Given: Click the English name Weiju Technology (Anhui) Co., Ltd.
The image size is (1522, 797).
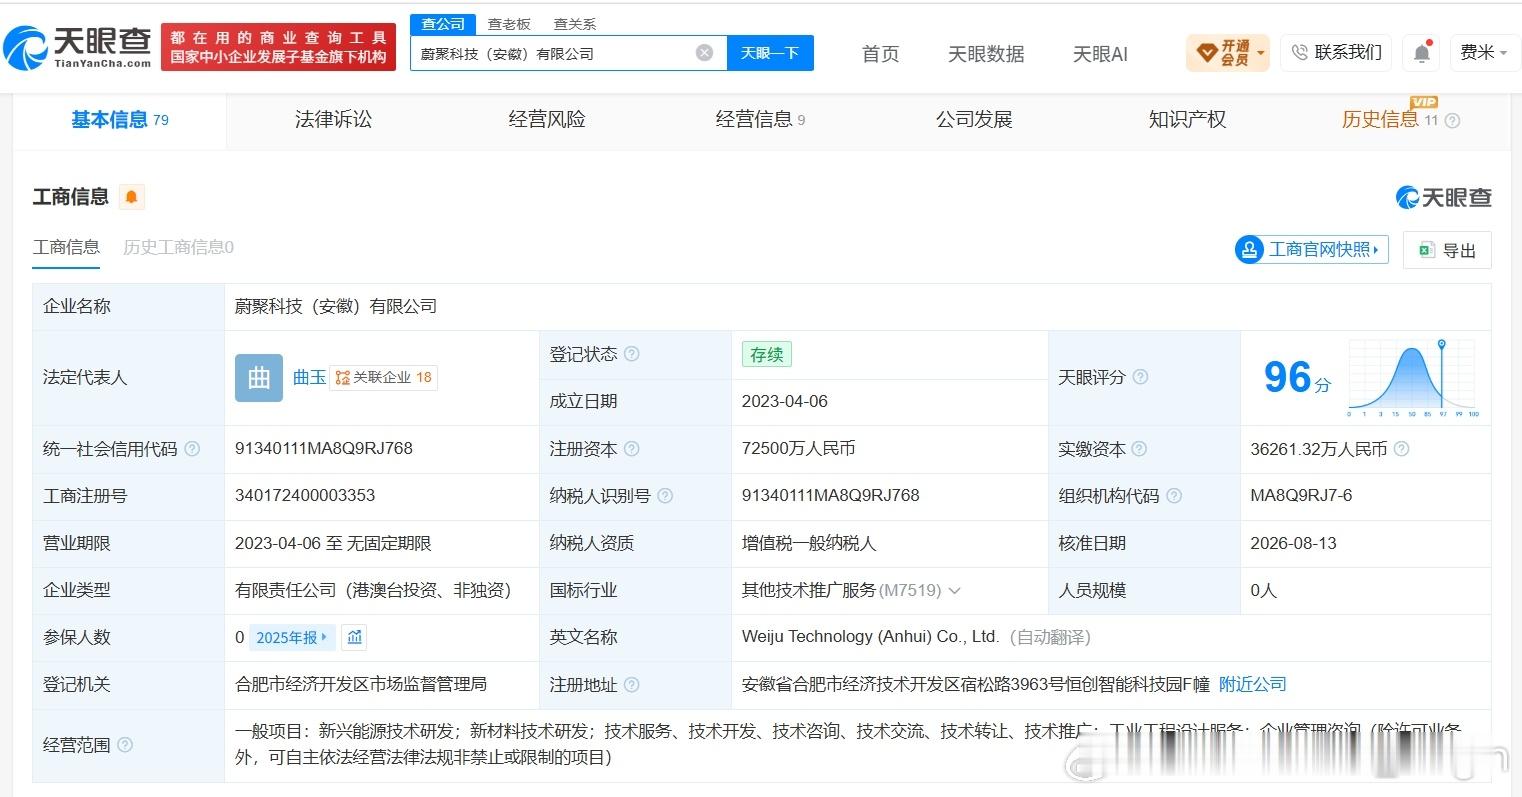Looking at the screenshot, I should 870,637.
